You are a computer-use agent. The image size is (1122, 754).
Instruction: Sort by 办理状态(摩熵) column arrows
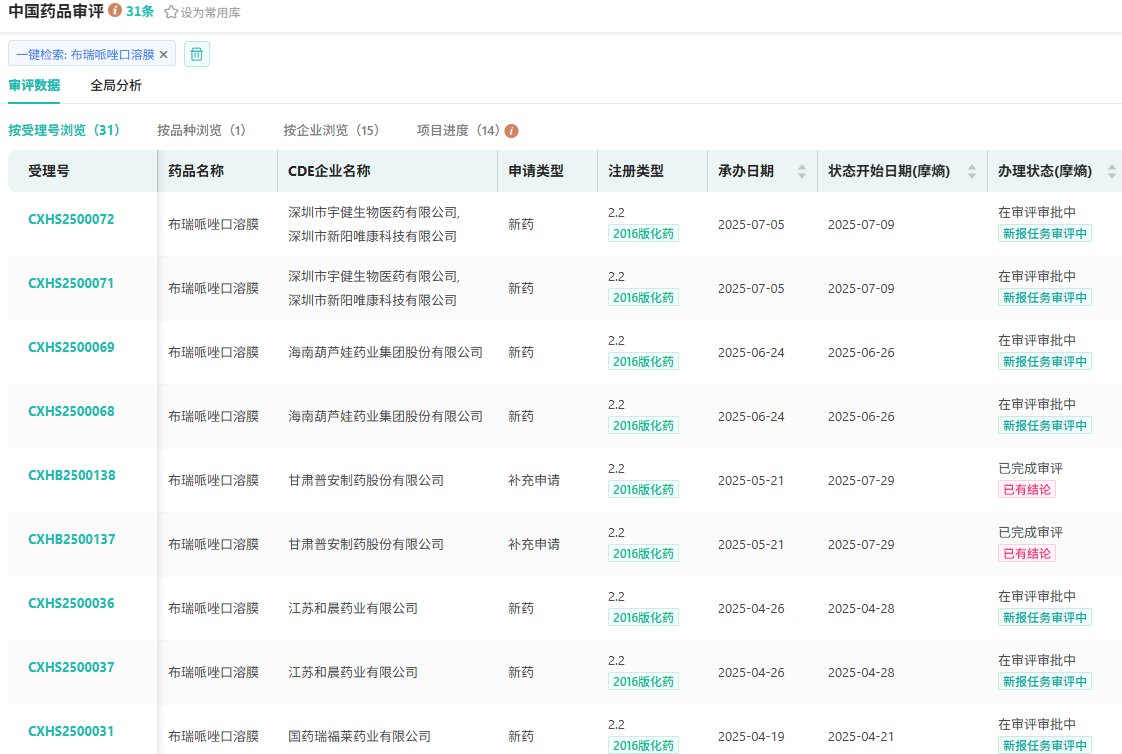[1111, 172]
